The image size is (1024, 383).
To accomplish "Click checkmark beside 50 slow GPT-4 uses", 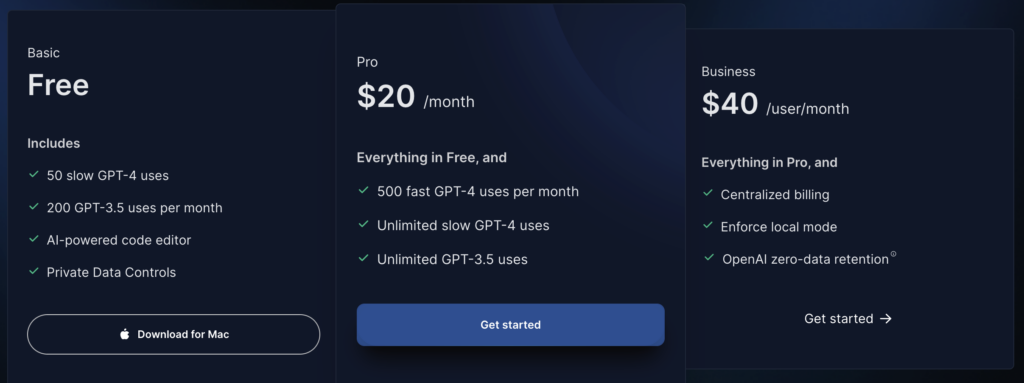I will [33, 175].
